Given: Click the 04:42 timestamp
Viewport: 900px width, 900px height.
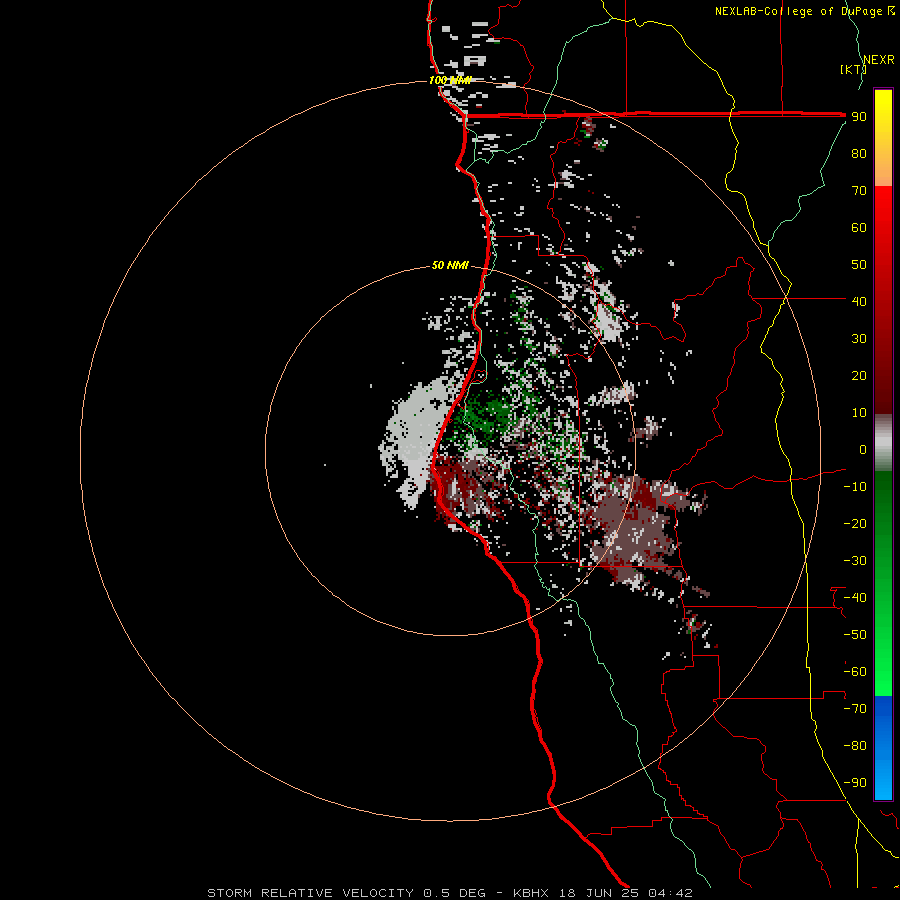Looking at the screenshot, I should tap(670, 893).
